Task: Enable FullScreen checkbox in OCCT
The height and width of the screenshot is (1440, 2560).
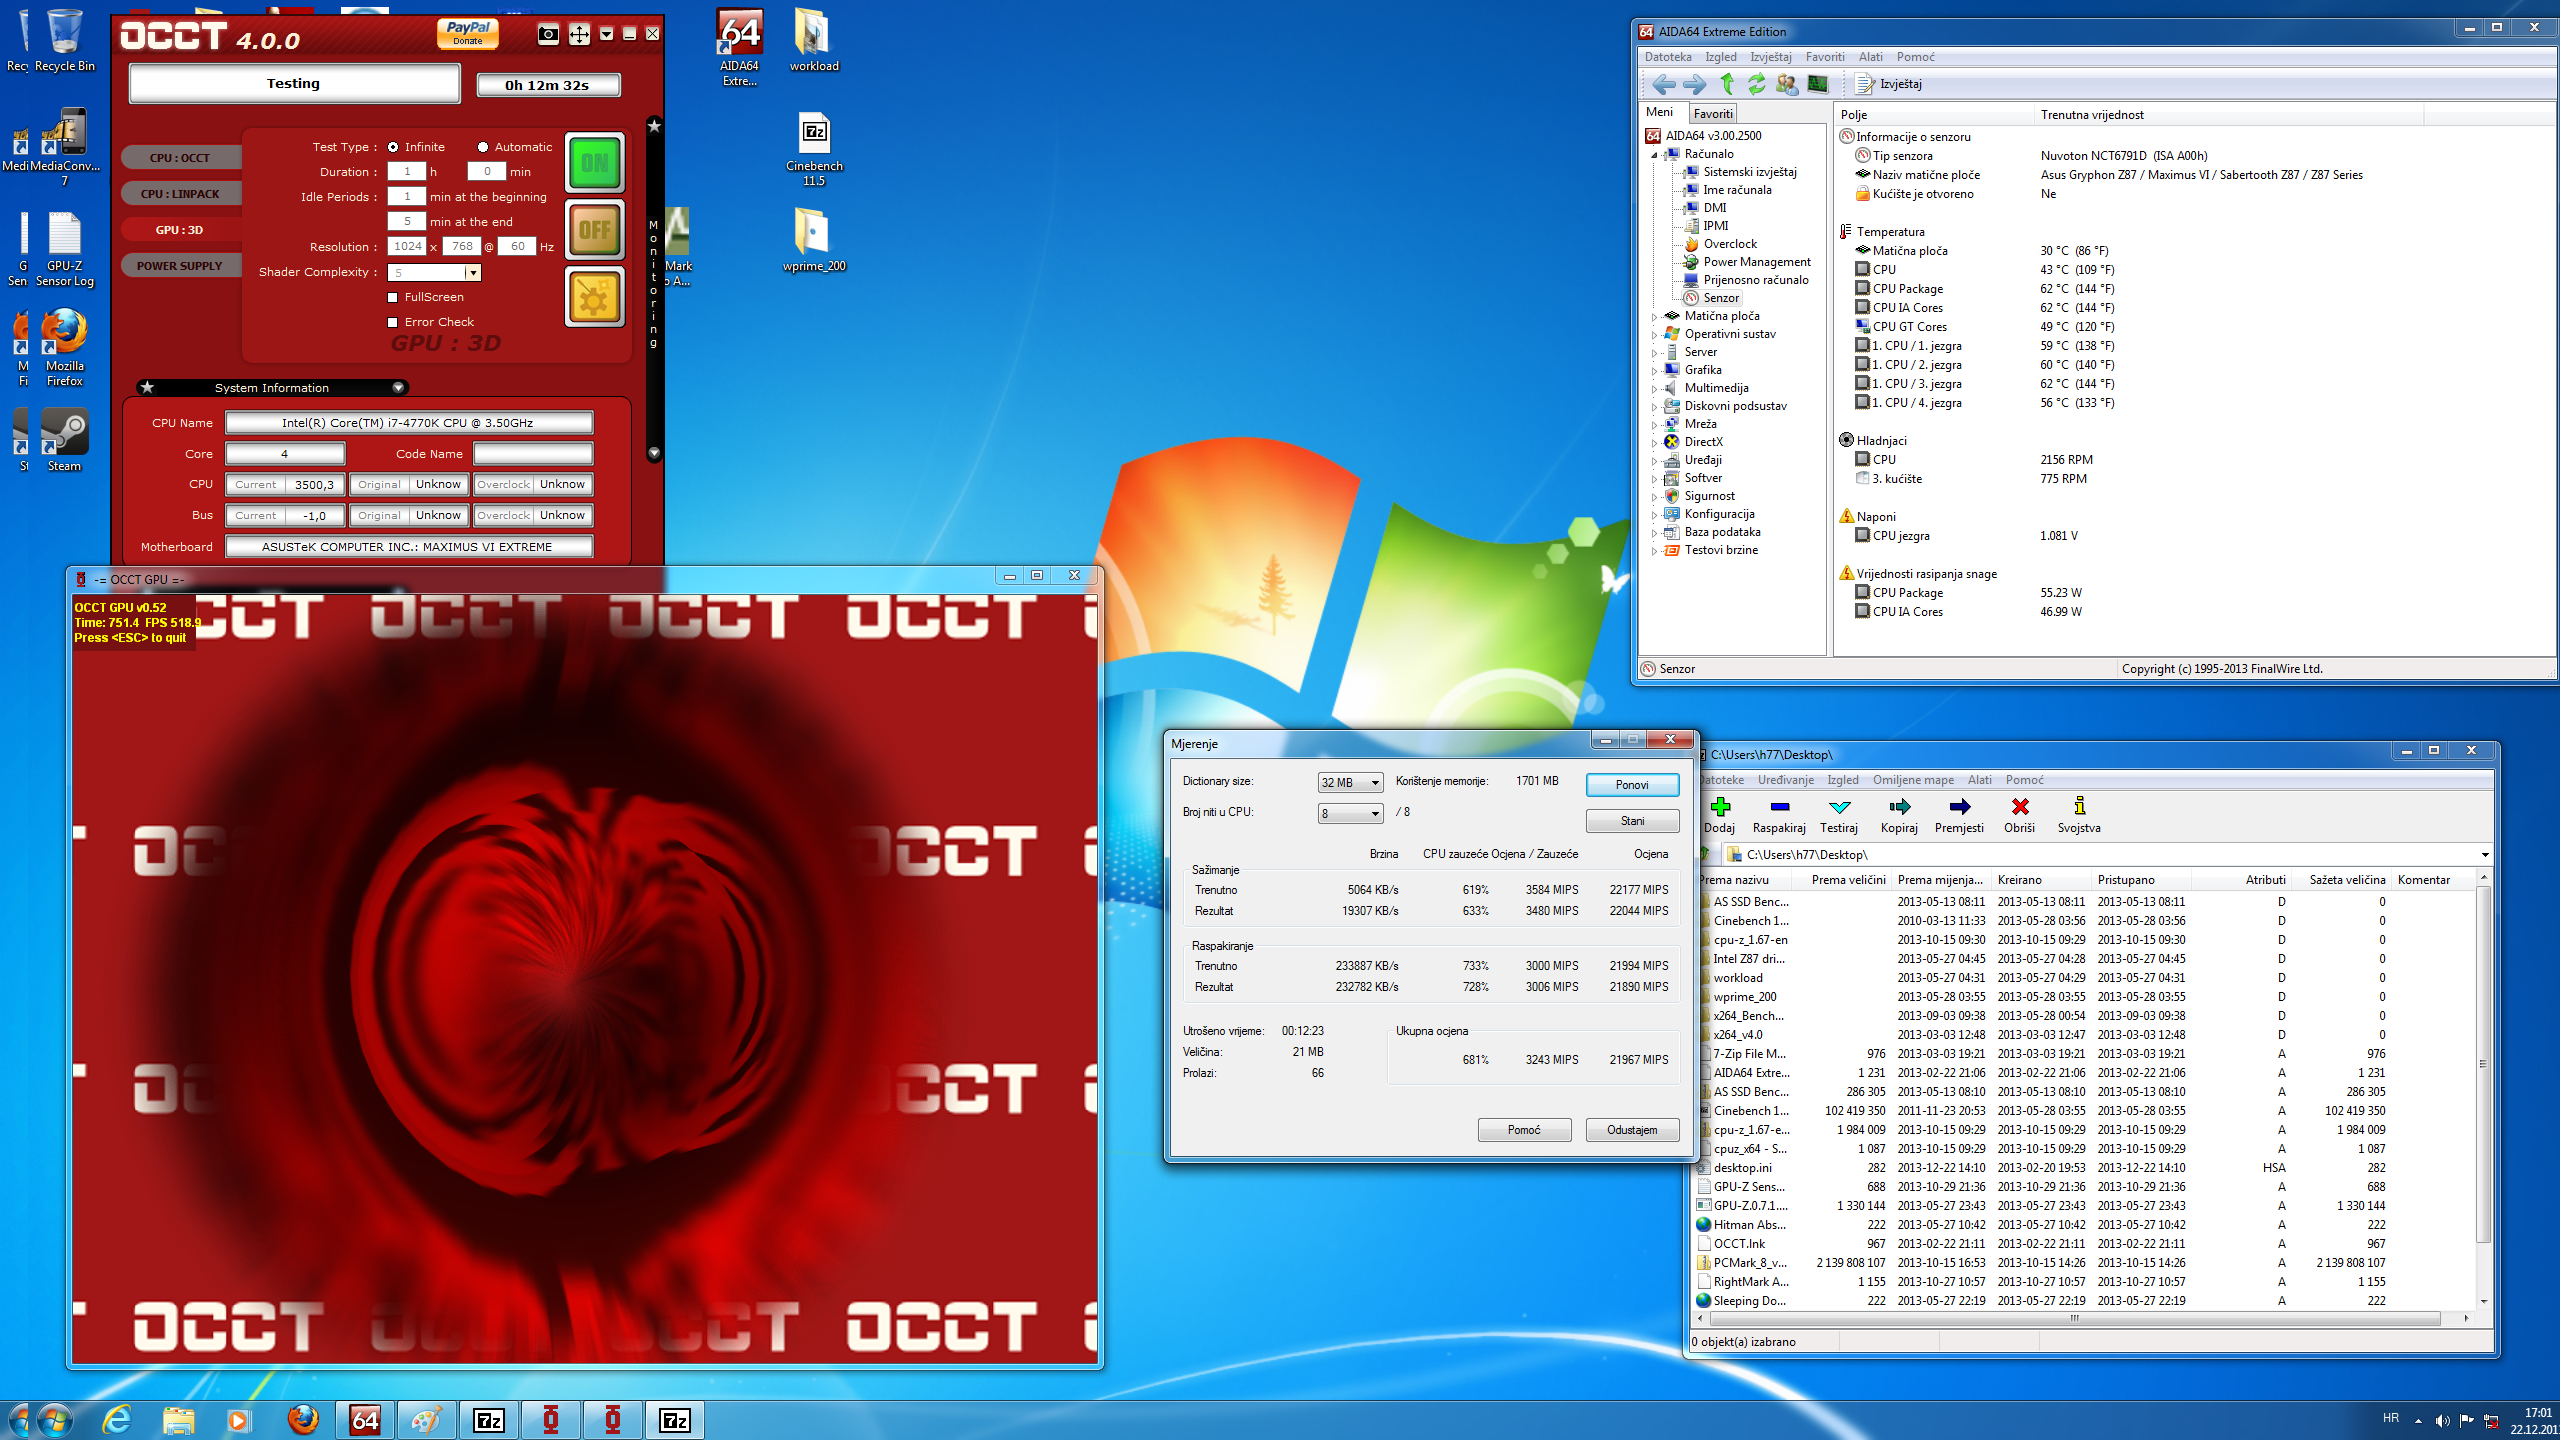Action: tap(393, 297)
